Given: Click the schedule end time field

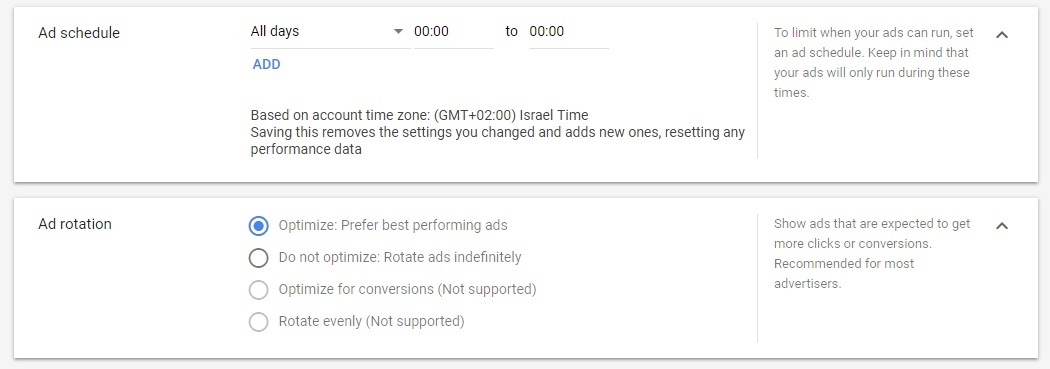Looking at the screenshot, I should tap(569, 31).
